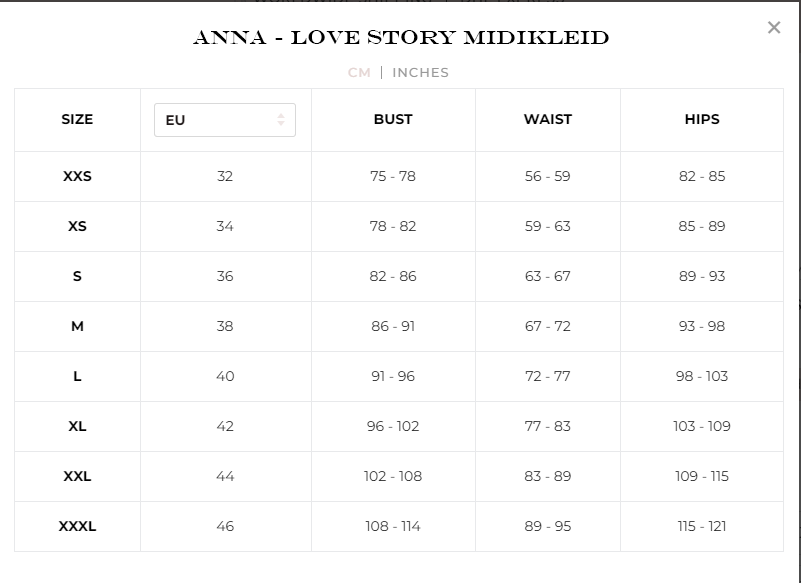Click size S in the chart
Screen dimensions: 801x583
tap(77, 276)
